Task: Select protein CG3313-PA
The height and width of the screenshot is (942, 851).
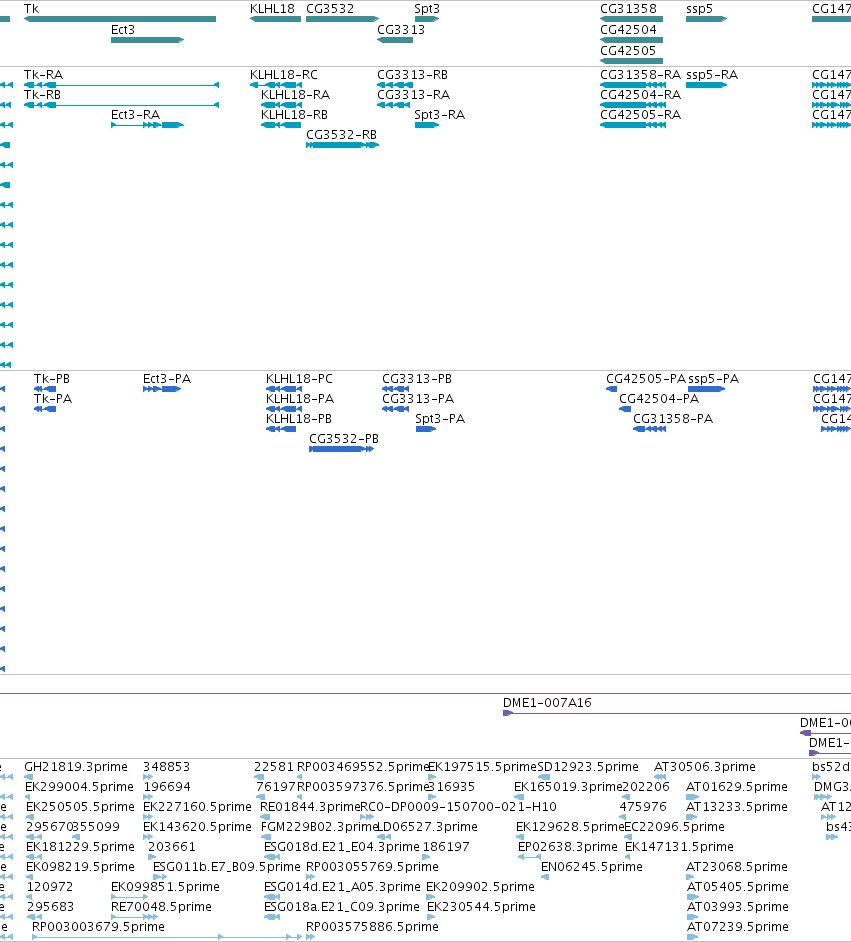Action: 395,409
